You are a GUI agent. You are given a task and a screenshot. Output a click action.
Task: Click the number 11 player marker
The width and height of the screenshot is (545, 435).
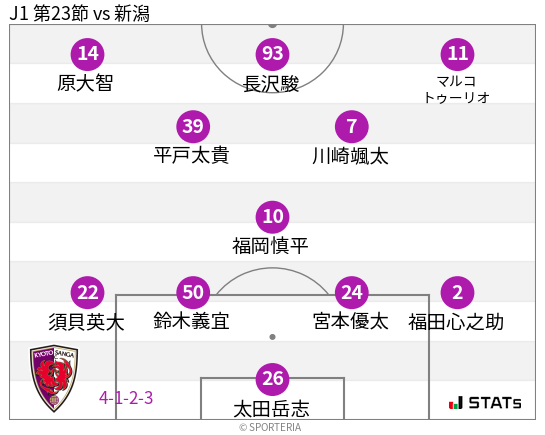coord(457,54)
